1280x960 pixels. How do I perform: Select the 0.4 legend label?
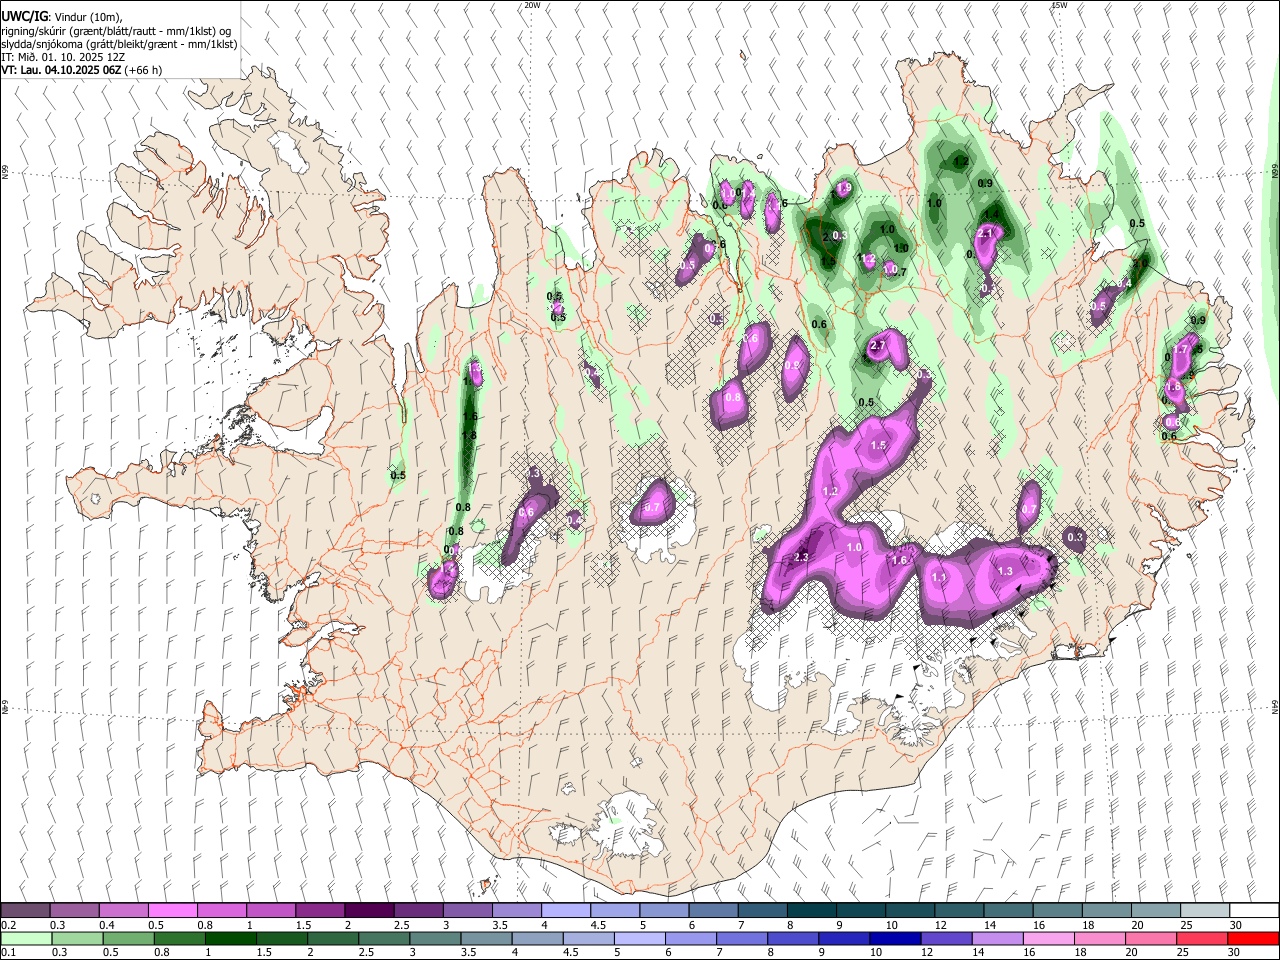click(105, 925)
